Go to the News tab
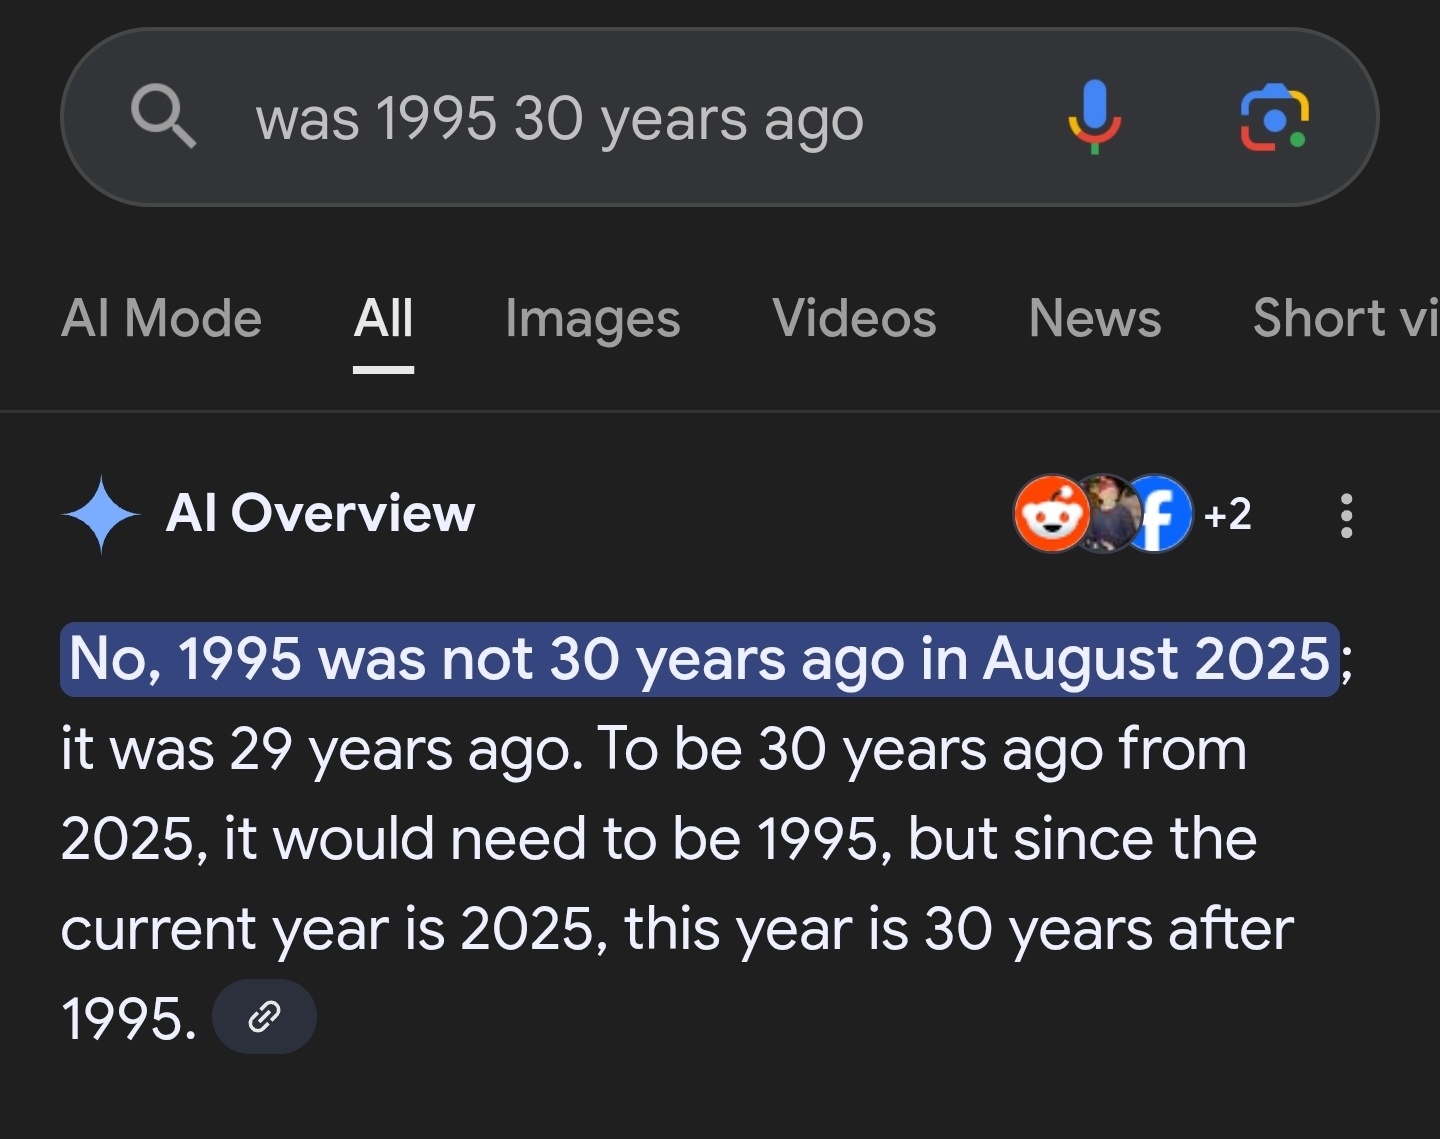Screen dimensions: 1440x1139 [x=1095, y=319]
